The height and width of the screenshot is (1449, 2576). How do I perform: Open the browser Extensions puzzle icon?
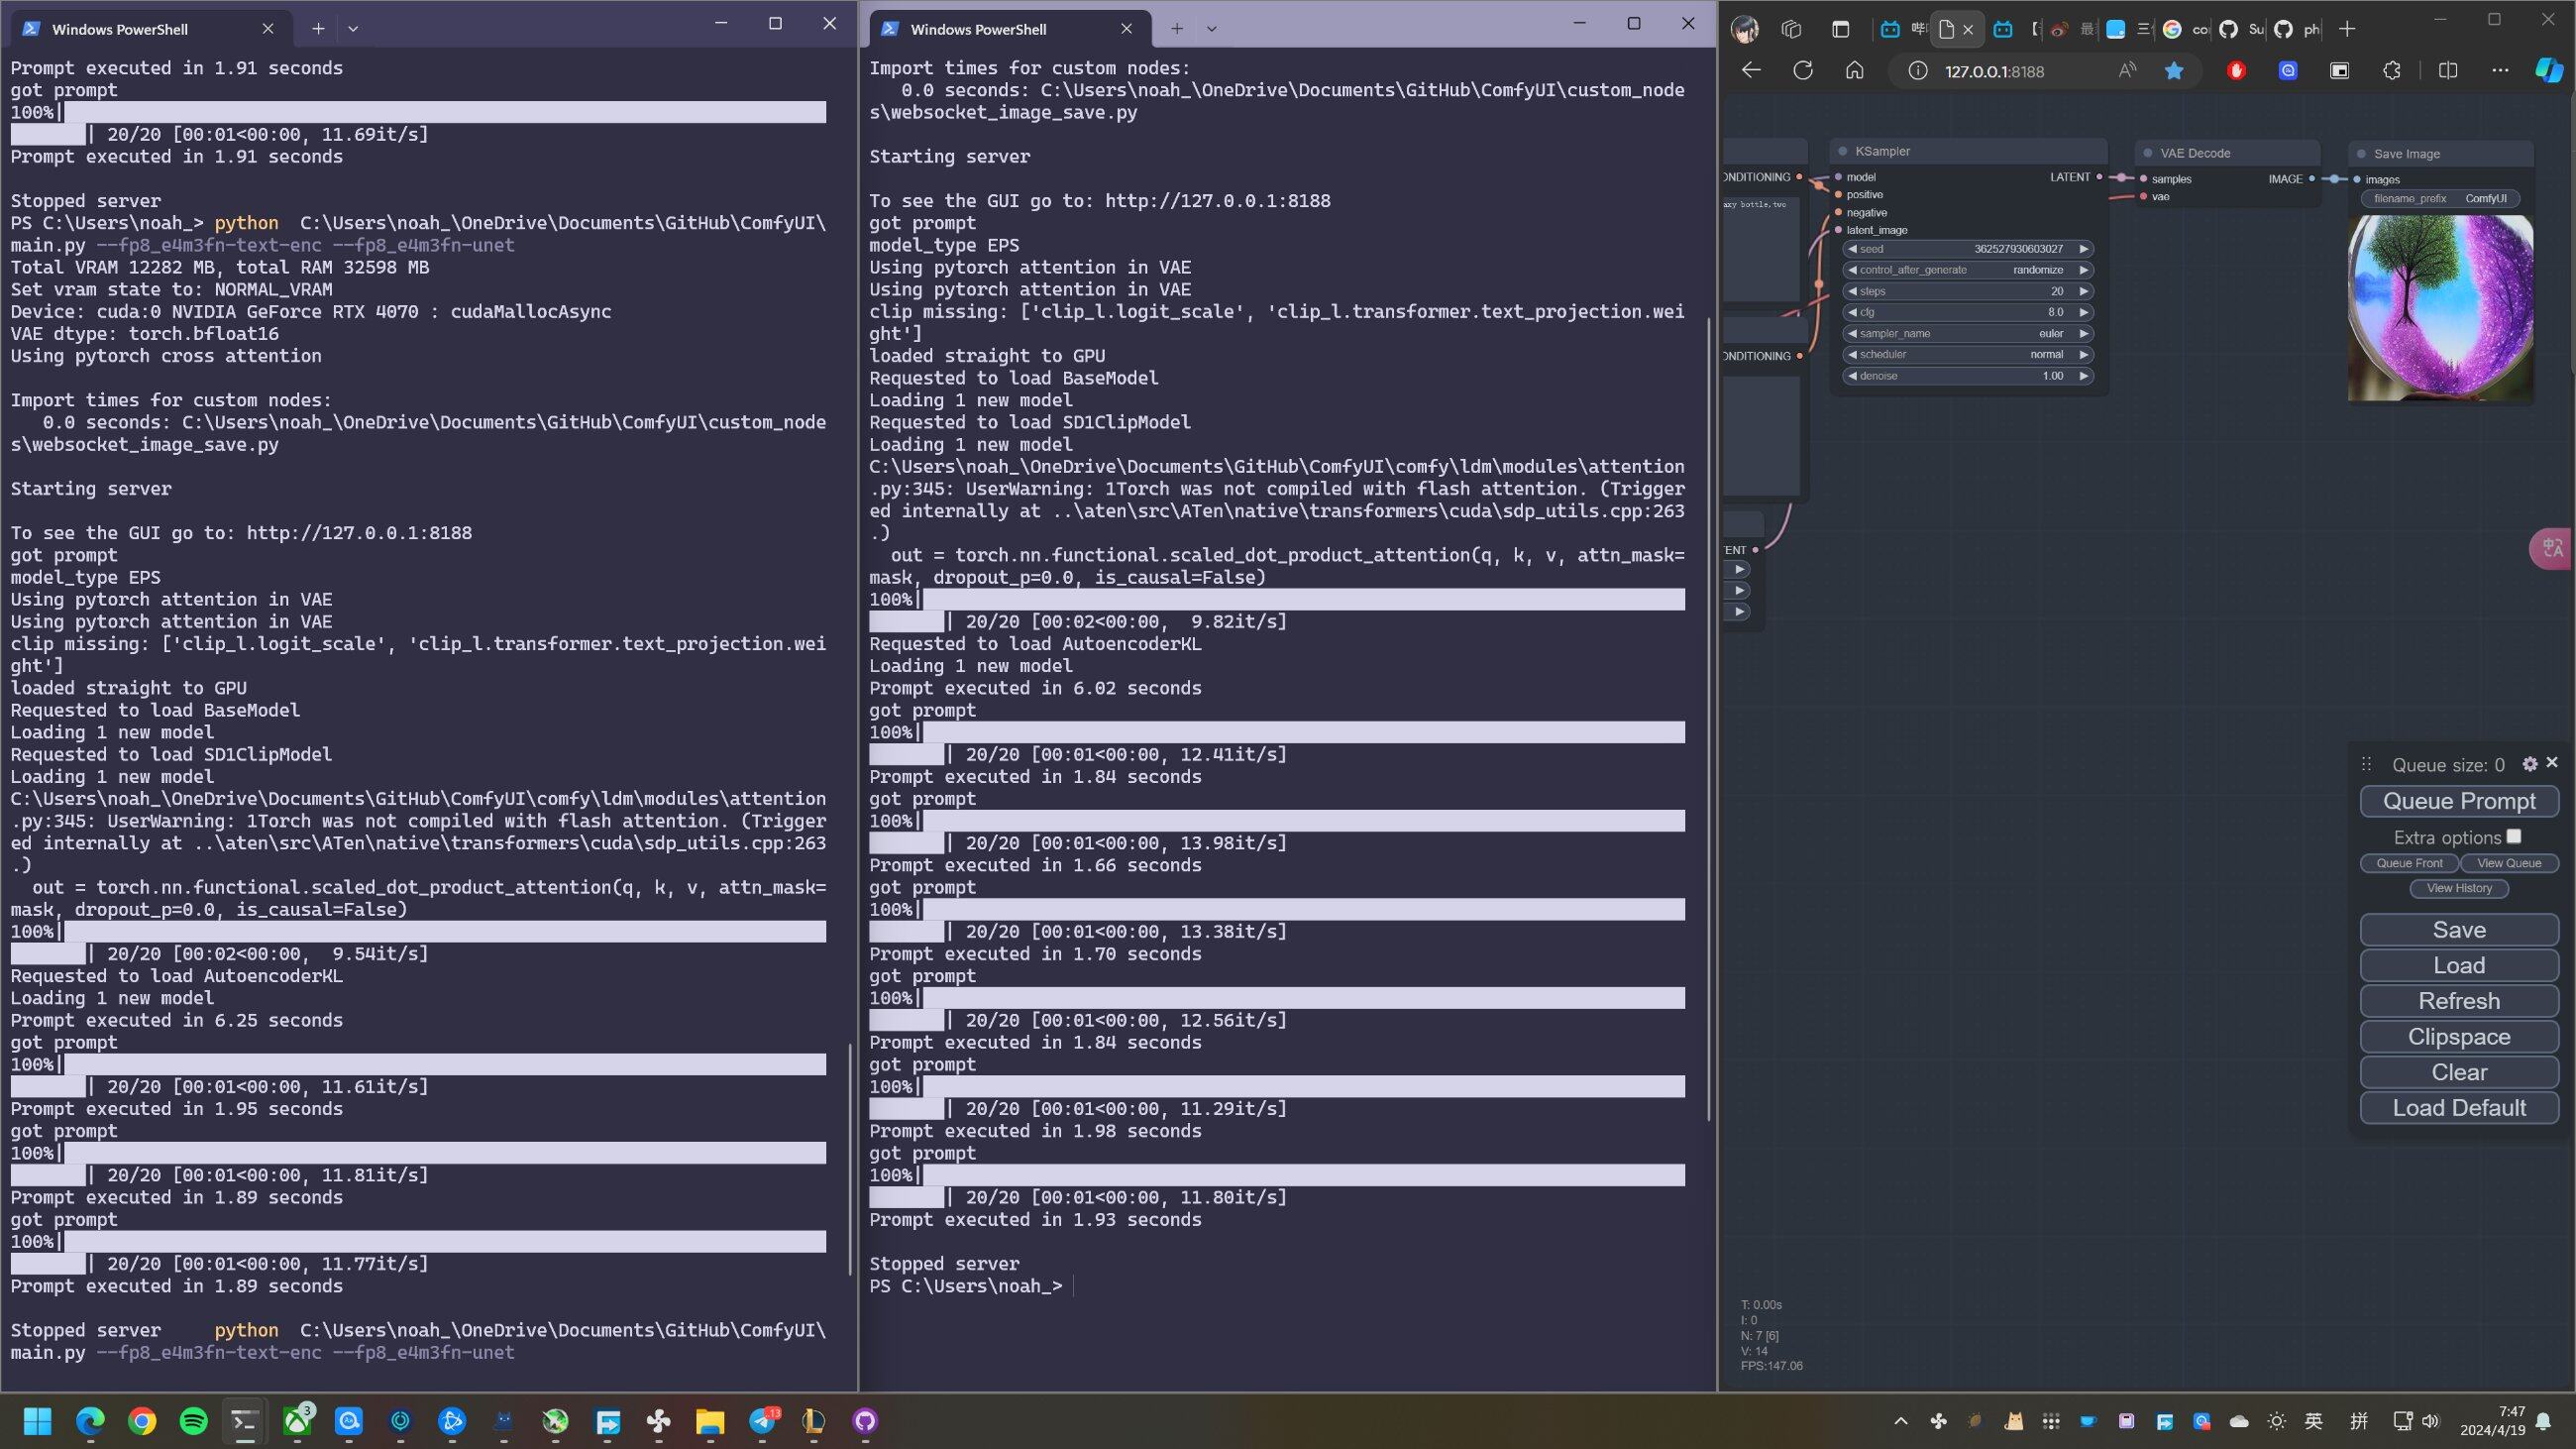click(x=2391, y=70)
